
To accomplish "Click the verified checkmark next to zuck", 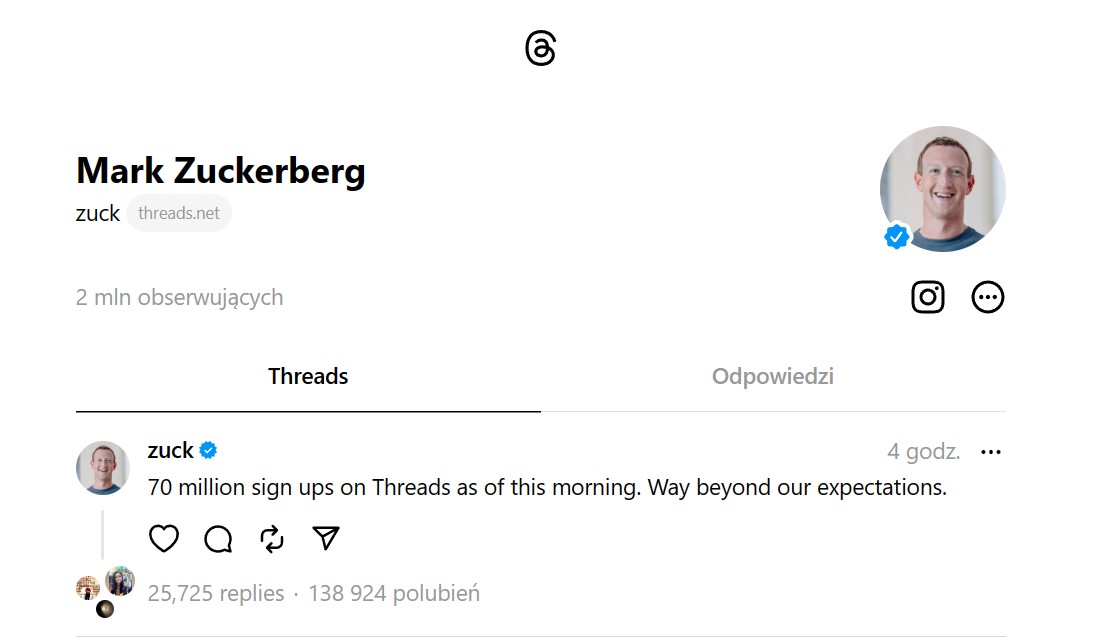I will point(208,451).
